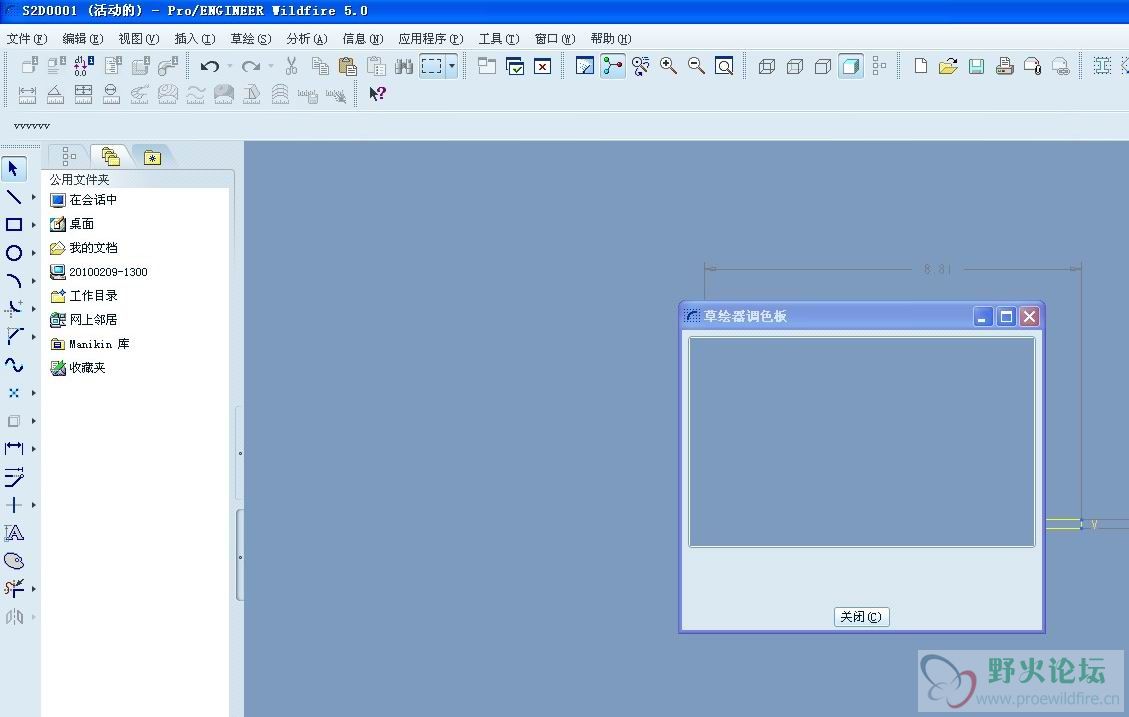The image size is (1129, 717).
Task: Open the 分析(A) menu
Action: tap(307, 39)
